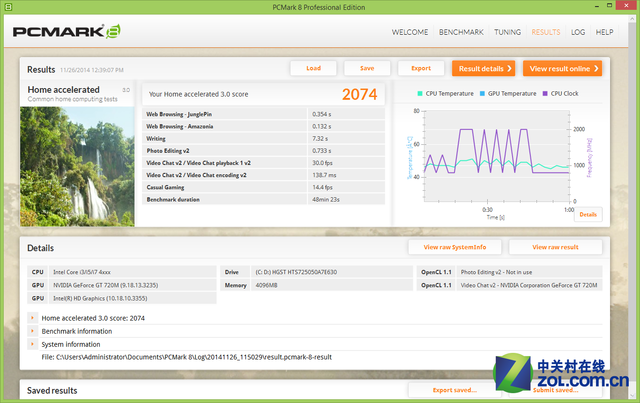Select the Web Browsing - Amazonia row

pyautogui.click(x=263, y=126)
